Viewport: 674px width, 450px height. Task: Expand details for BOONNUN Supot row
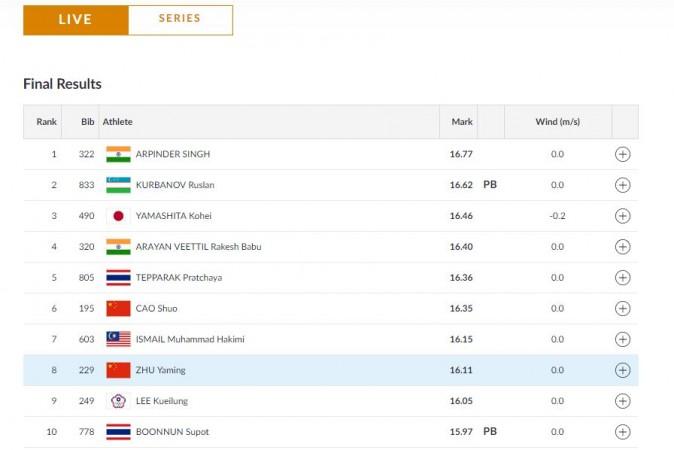pos(622,432)
